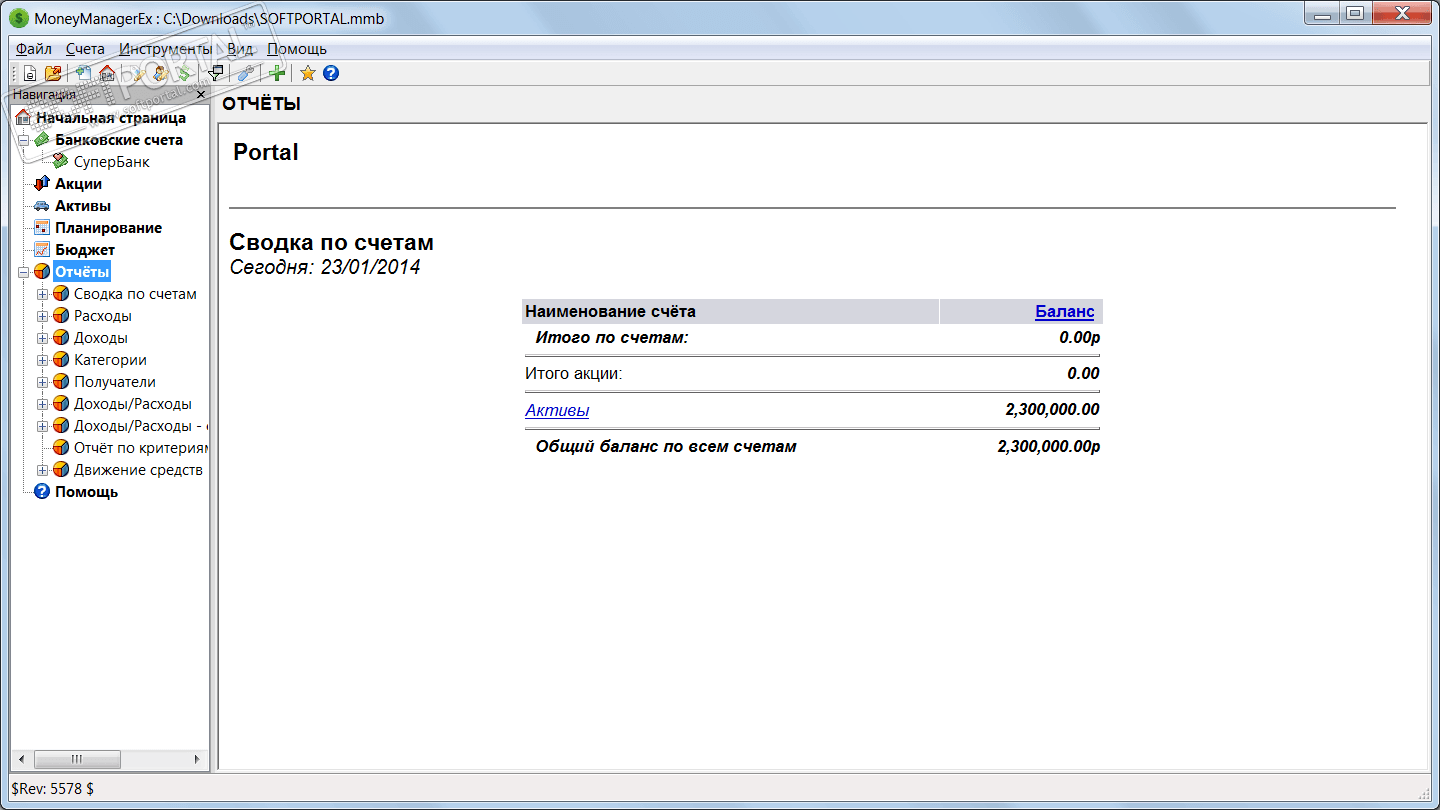1440x810 pixels.
Task: Select the Категории report tree item
Action: coord(110,360)
